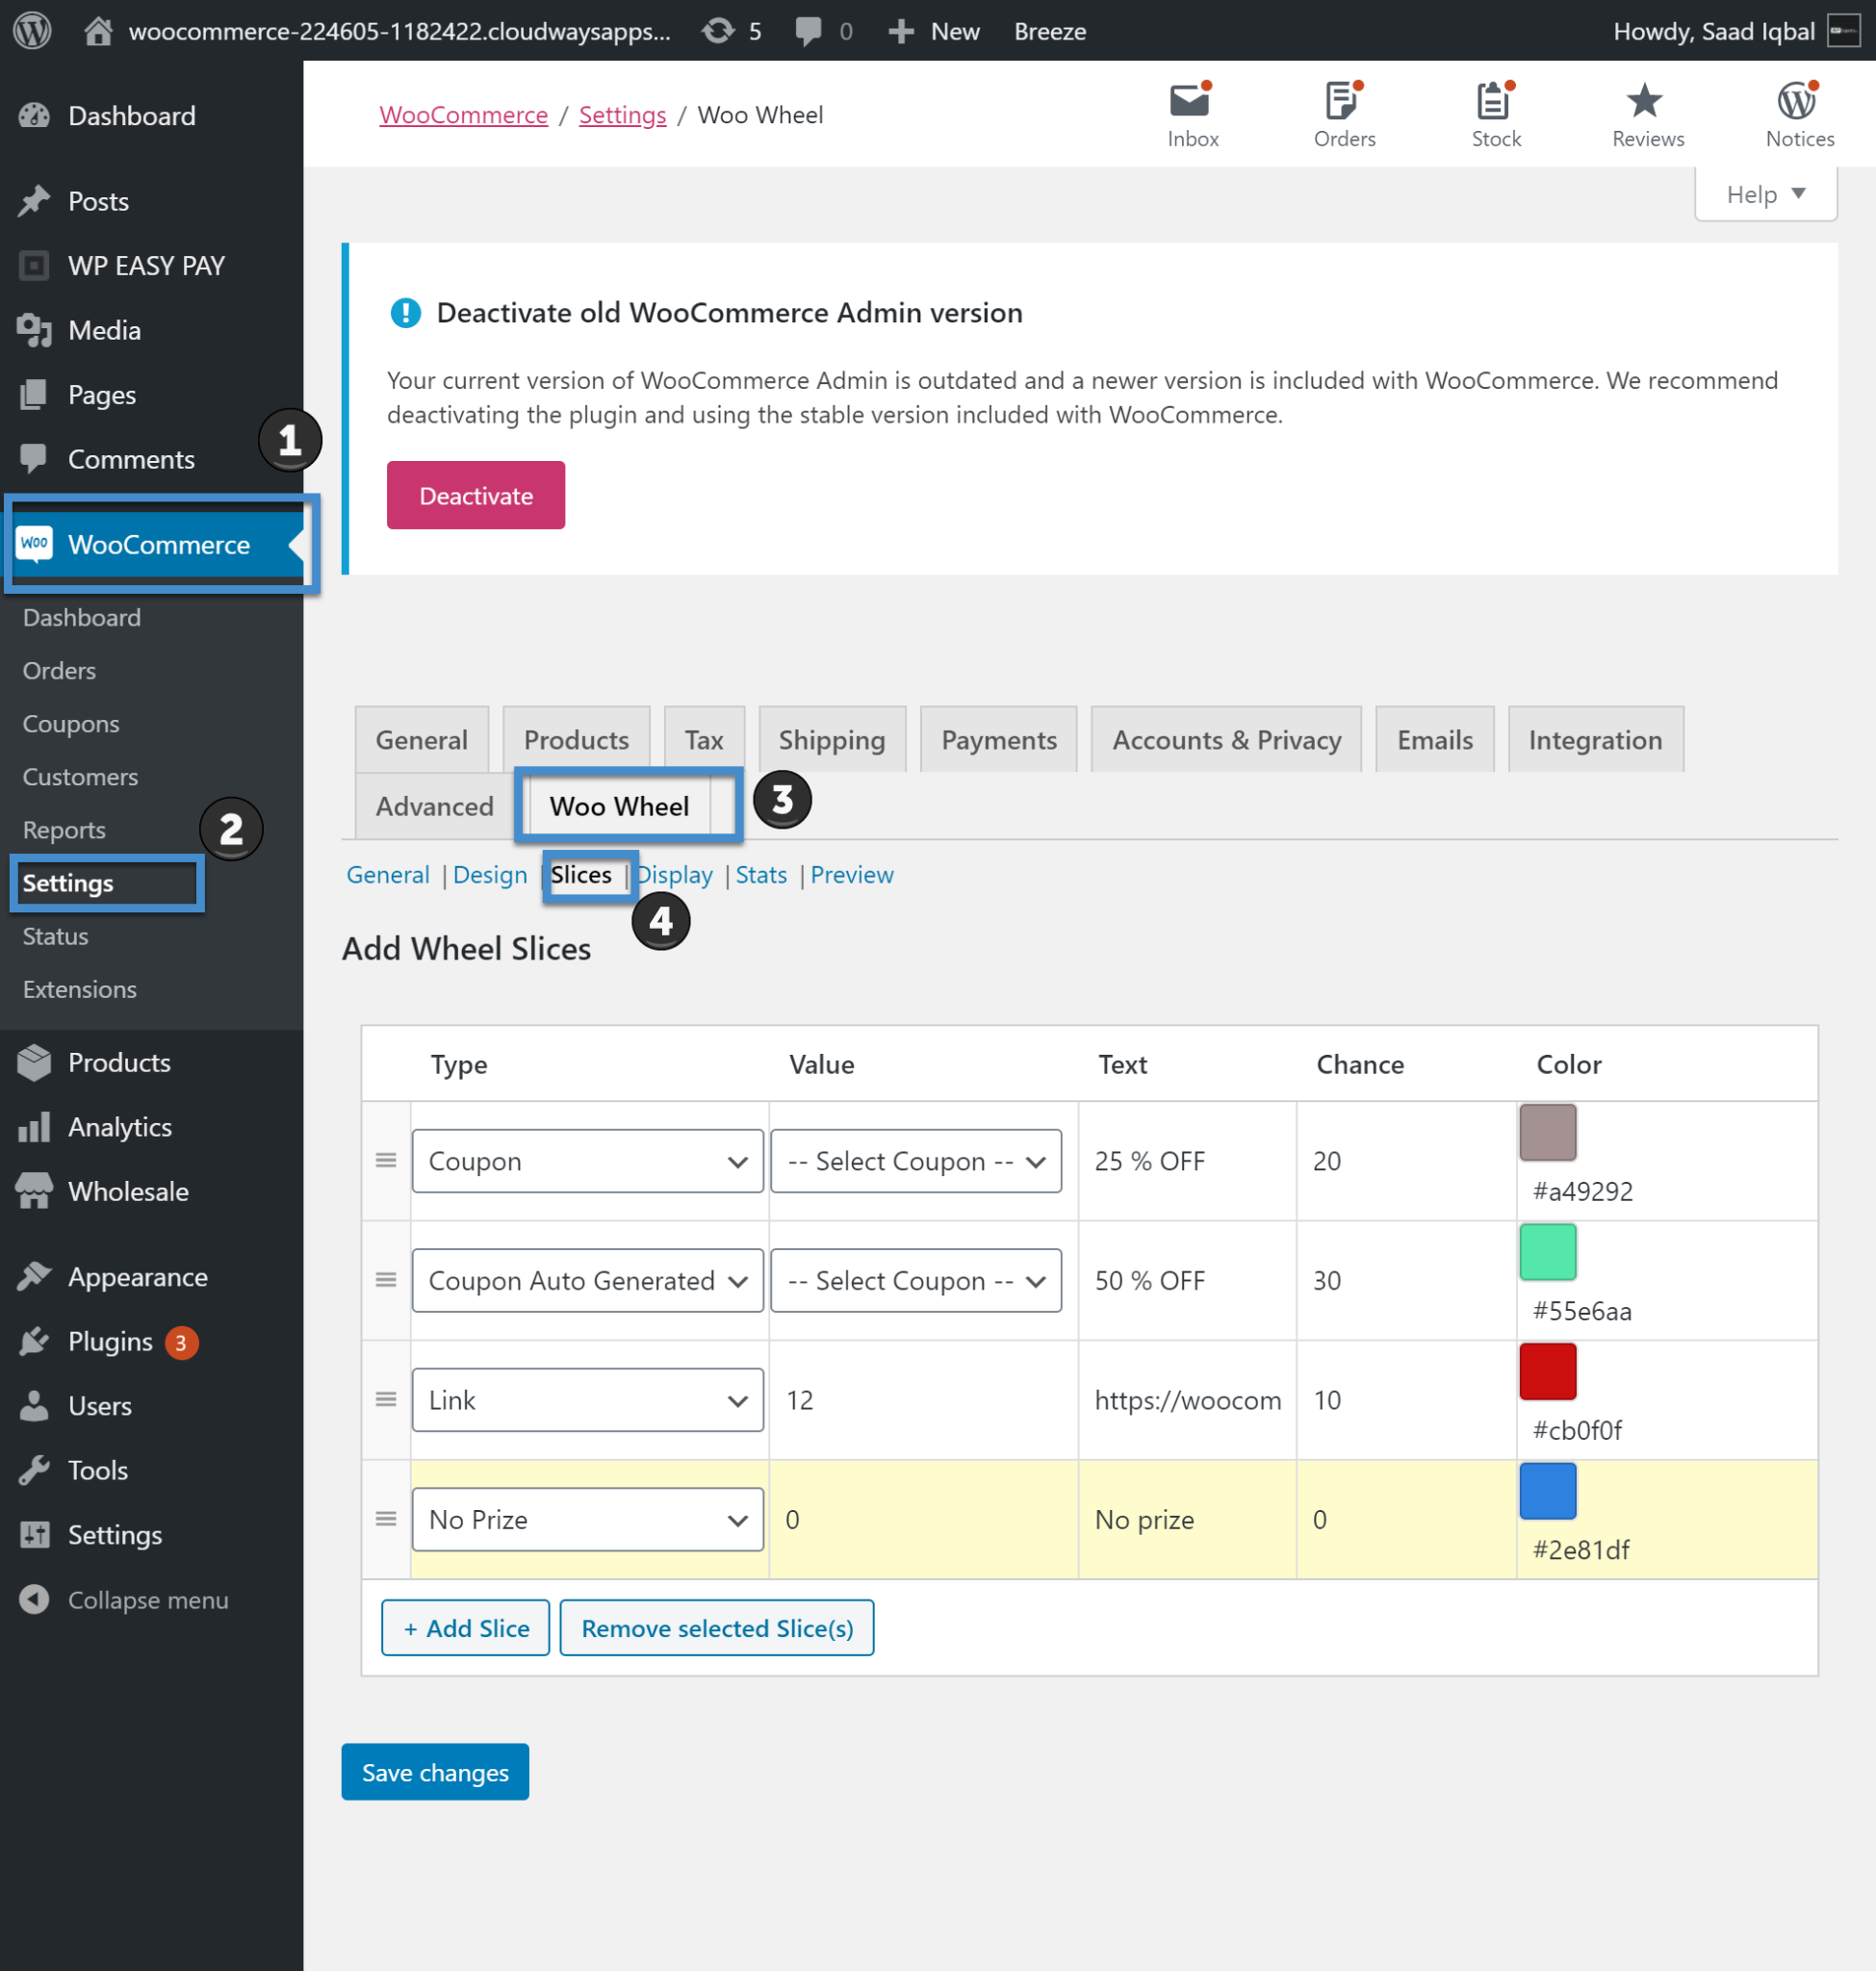Click the 25 % OFF text field
Screen dimensions: 1876x1971
1188,1160
